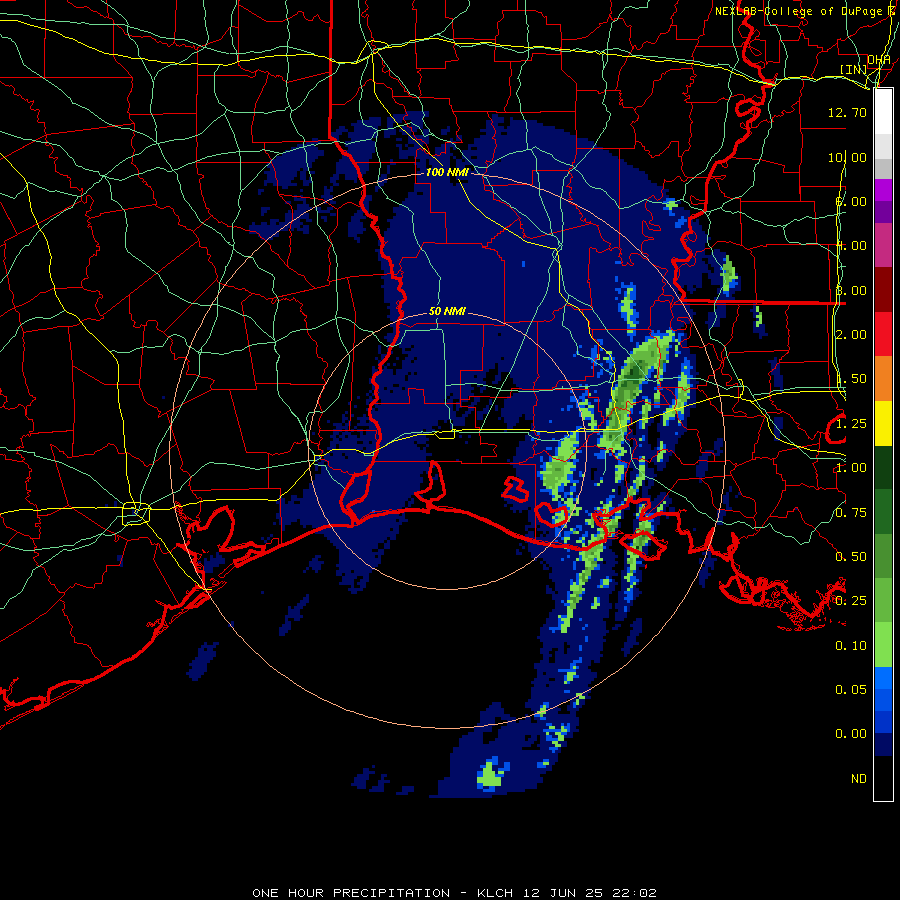Click the bright red swatch on the color scale
Image resolution: width=900 pixels, height=900 pixels.
(883, 334)
